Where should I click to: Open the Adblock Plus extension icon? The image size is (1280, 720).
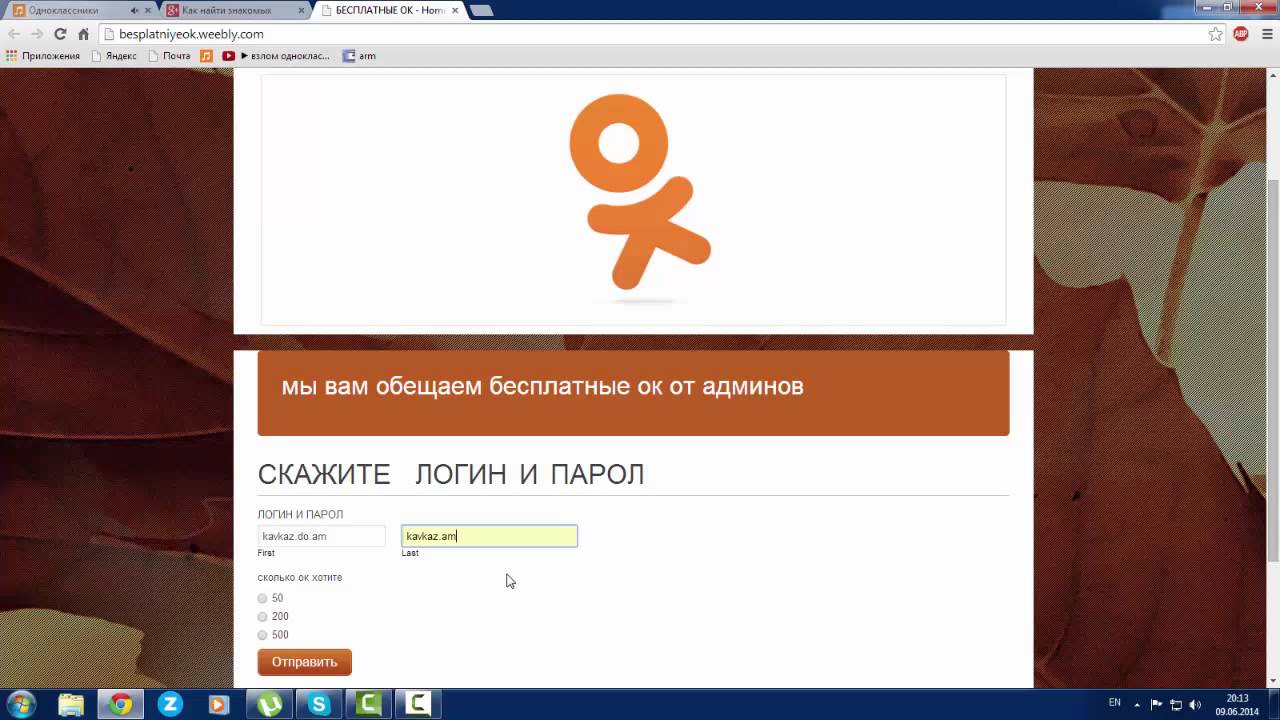[1241, 34]
